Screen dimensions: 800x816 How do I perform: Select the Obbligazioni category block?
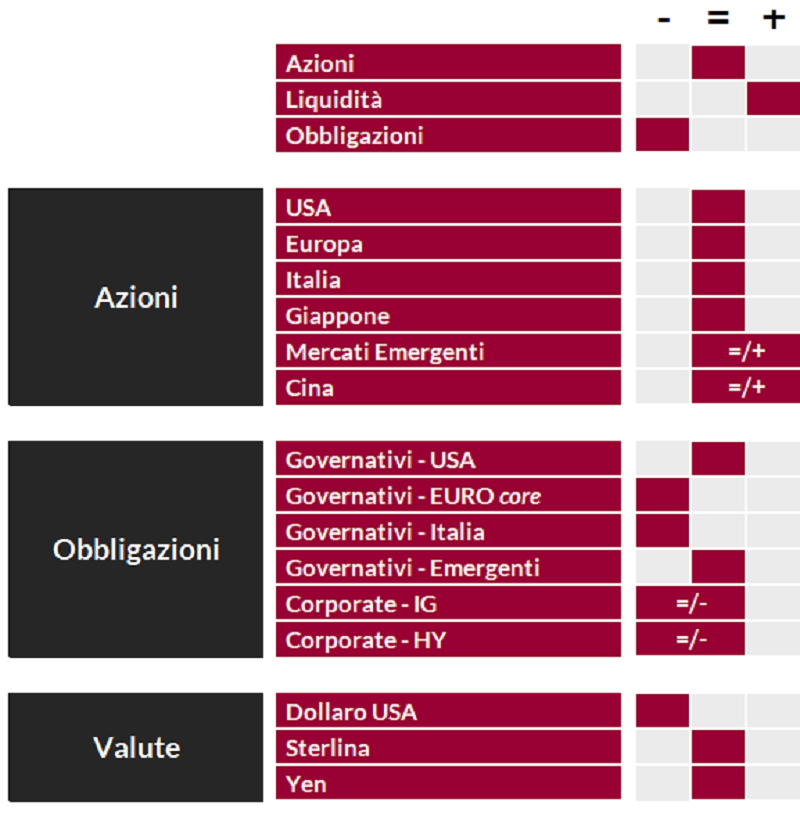(x=135, y=549)
